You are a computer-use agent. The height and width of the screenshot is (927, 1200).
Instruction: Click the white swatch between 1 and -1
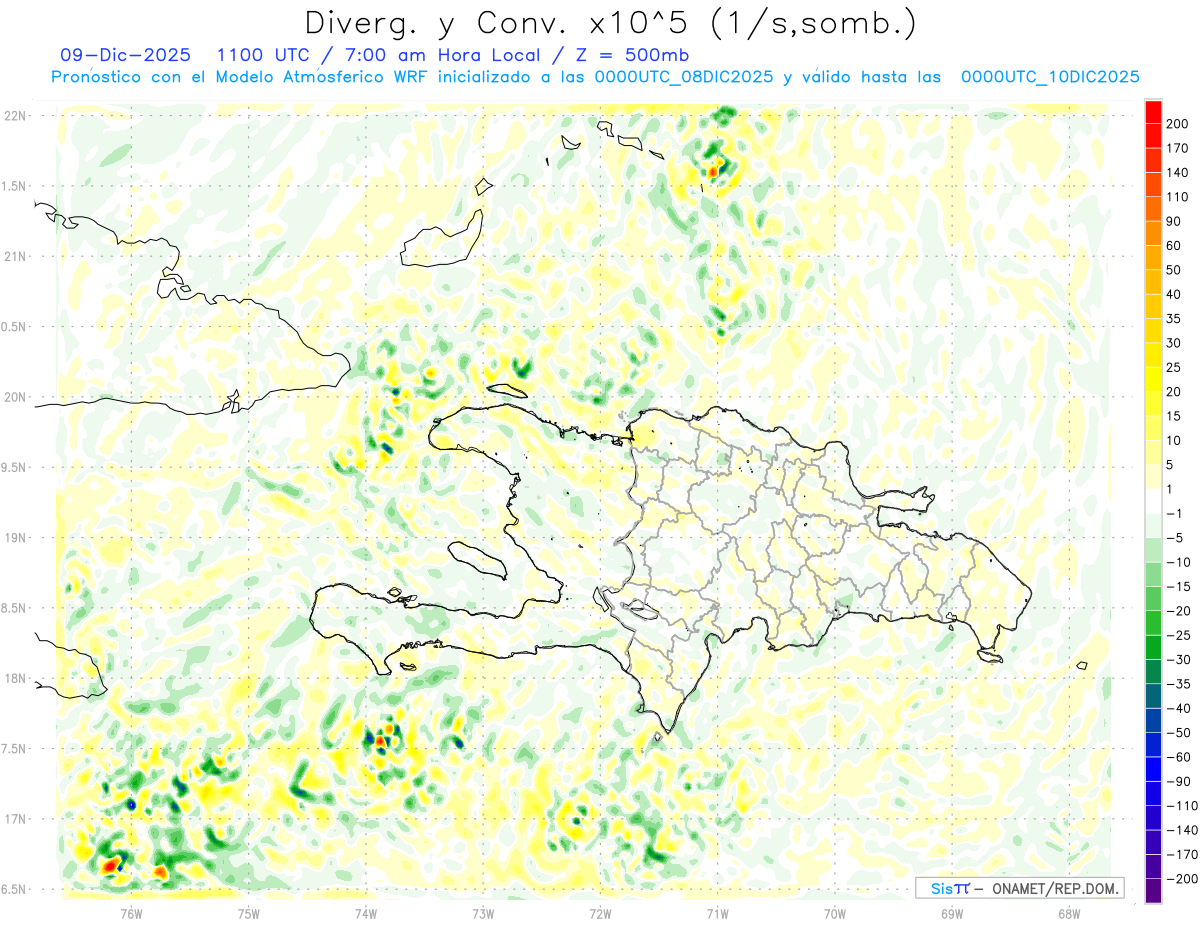(x=1153, y=501)
